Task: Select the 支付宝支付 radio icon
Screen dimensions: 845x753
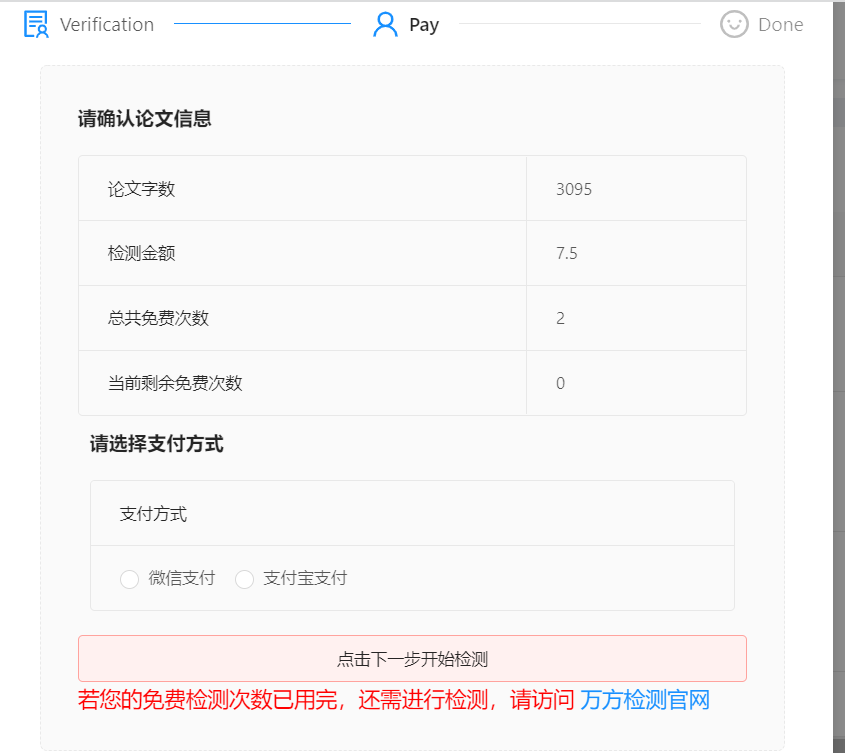Action: (x=245, y=579)
